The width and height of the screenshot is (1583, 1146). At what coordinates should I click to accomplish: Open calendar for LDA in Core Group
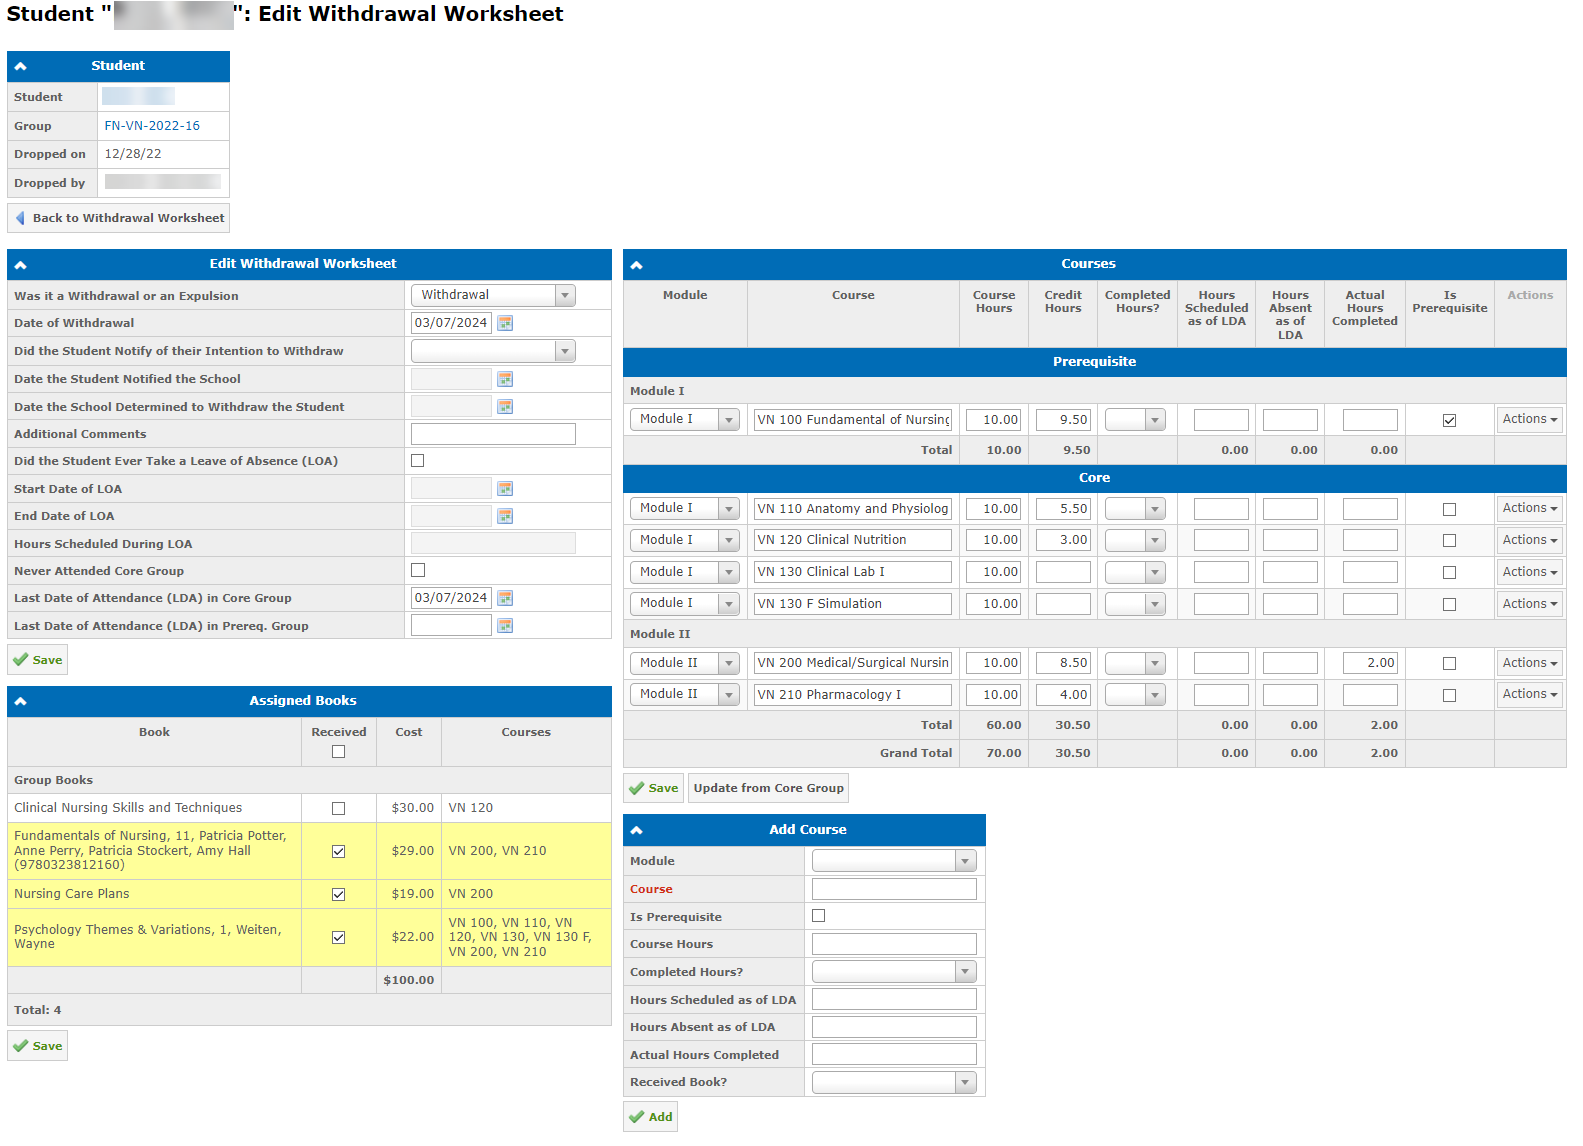coord(505,598)
